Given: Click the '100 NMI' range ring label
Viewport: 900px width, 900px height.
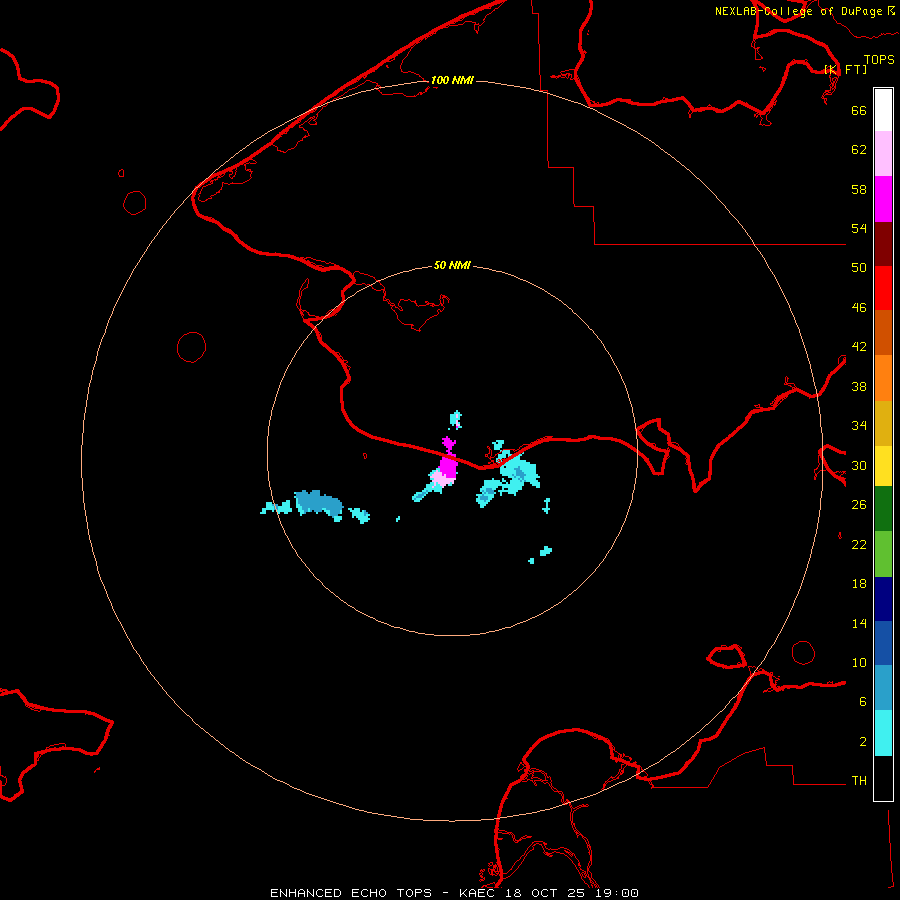Looking at the screenshot, I should pos(452,80).
